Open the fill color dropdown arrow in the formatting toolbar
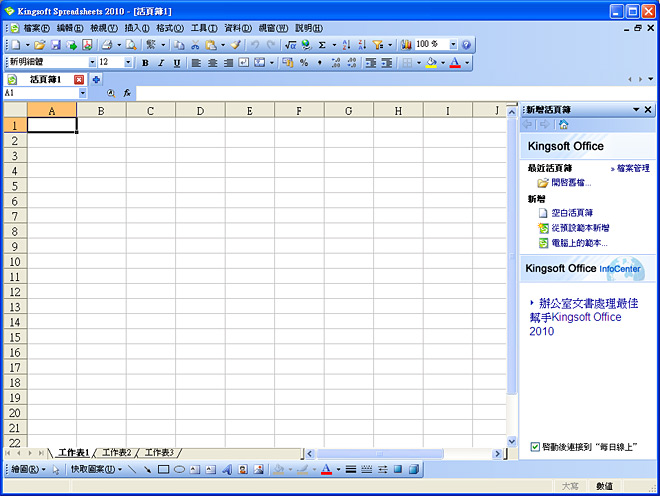Viewport: 660px width, 496px height. tap(443, 63)
